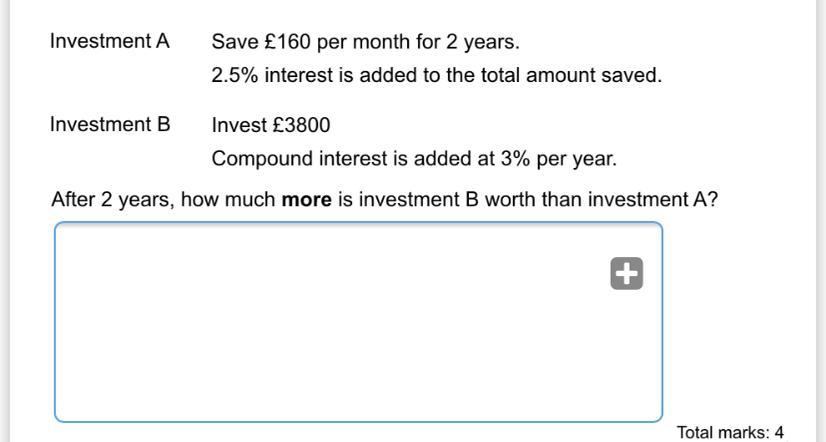Image resolution: width=826 pixels, height=442 pixels.
Task: Select the '£3800' amount in Investment B
Action: pos(301,125)
